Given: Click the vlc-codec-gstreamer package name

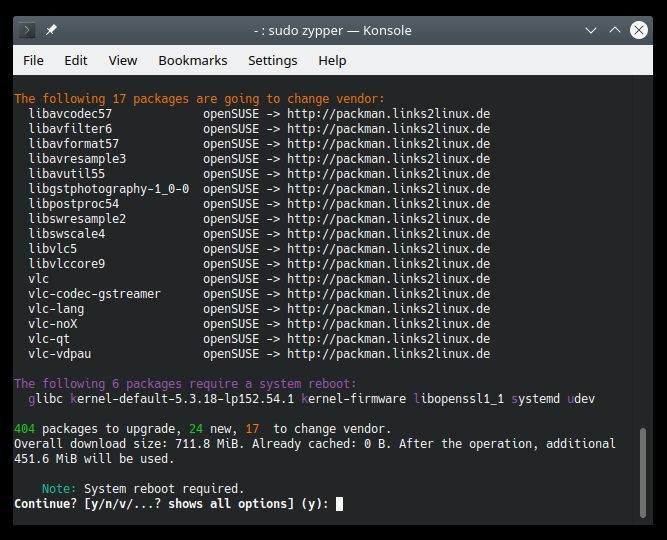Looking at the screenshot, I should 95,294.
